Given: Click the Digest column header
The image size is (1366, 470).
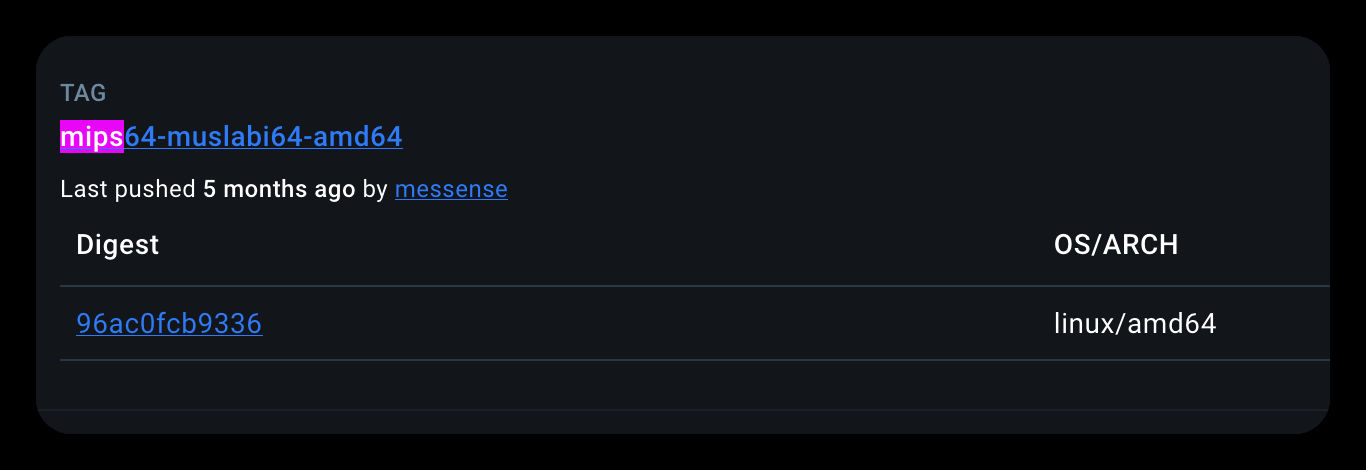Looking at the screenshot, I should pos(117,245).
